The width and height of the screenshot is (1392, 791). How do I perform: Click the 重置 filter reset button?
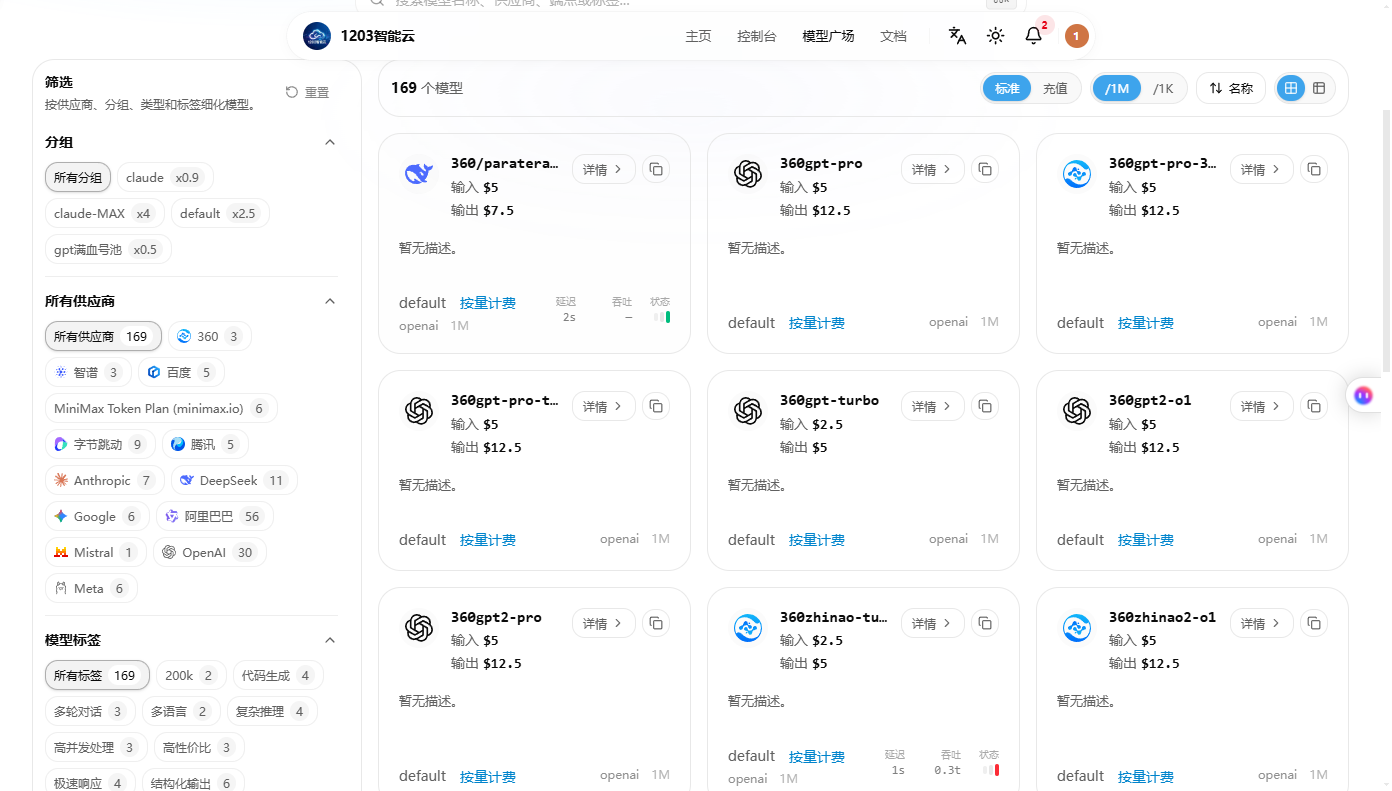[x=307, y=92]
